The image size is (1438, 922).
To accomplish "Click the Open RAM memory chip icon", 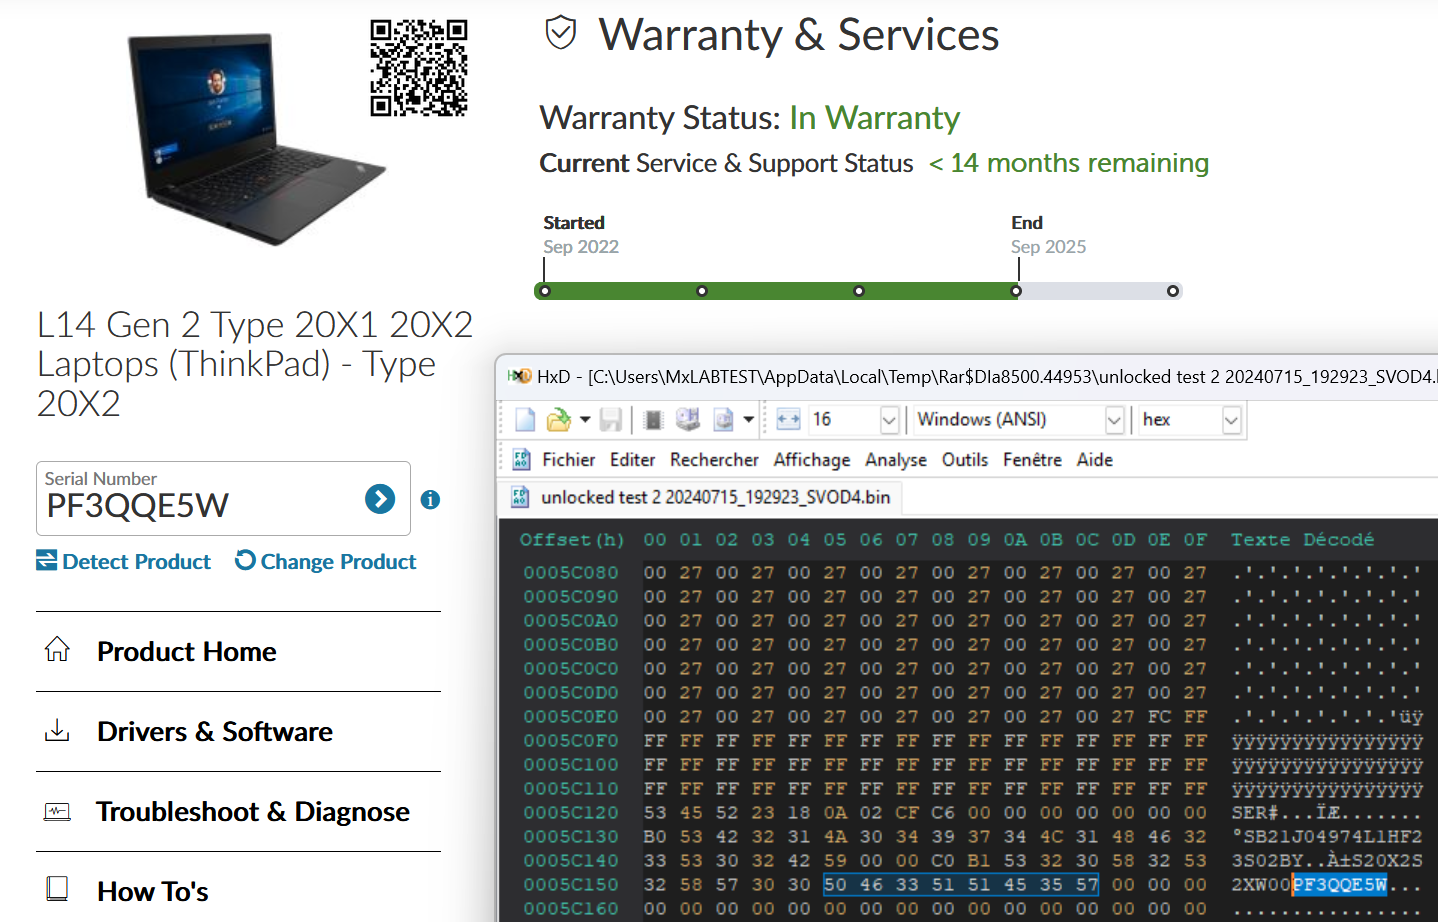I will point(653,420).
